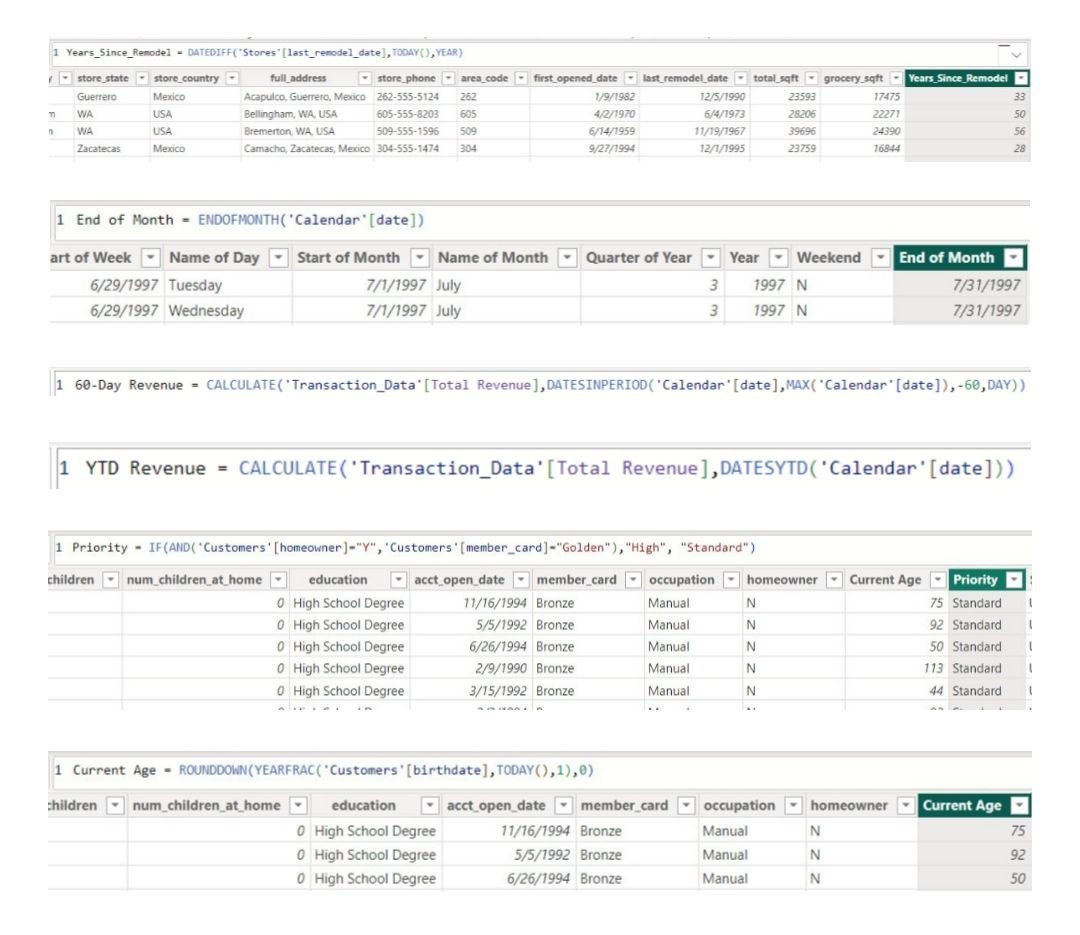Expand the Years_Since_Remodel formula bar chevron
Screen dimensions: 1080x935
1017,54
